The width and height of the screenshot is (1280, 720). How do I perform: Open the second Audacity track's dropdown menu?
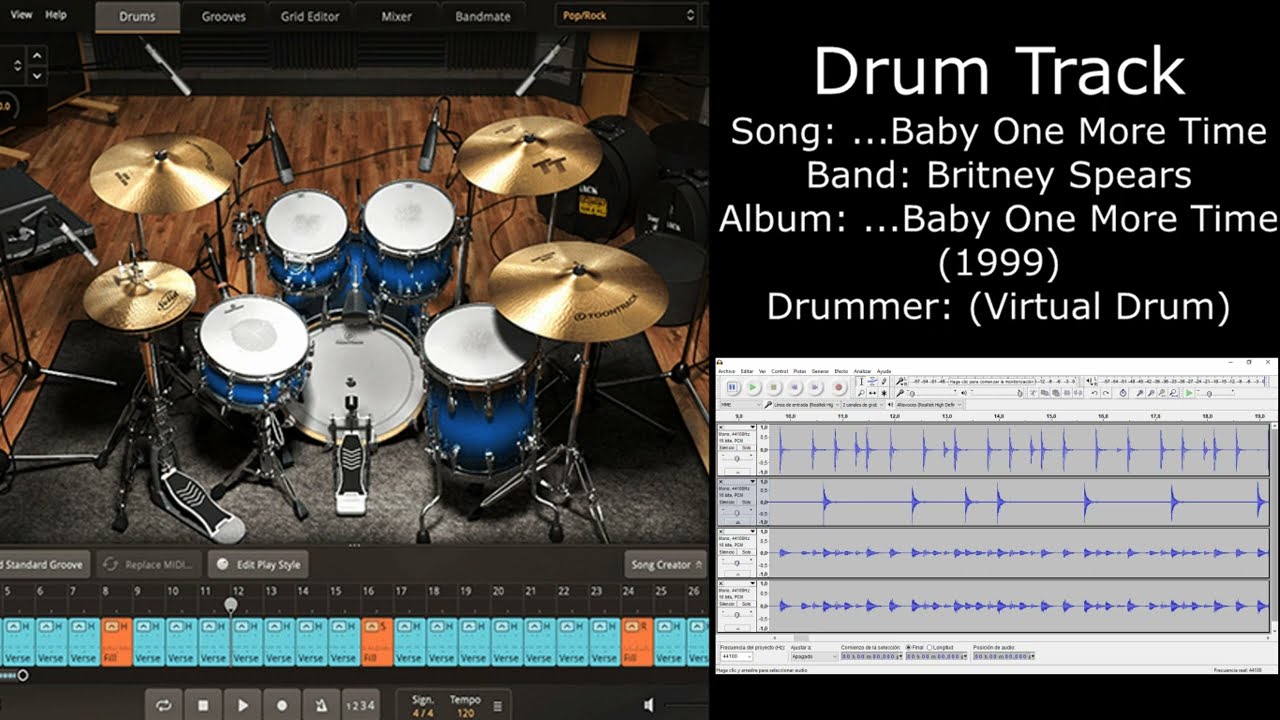(x=753, y=481)
